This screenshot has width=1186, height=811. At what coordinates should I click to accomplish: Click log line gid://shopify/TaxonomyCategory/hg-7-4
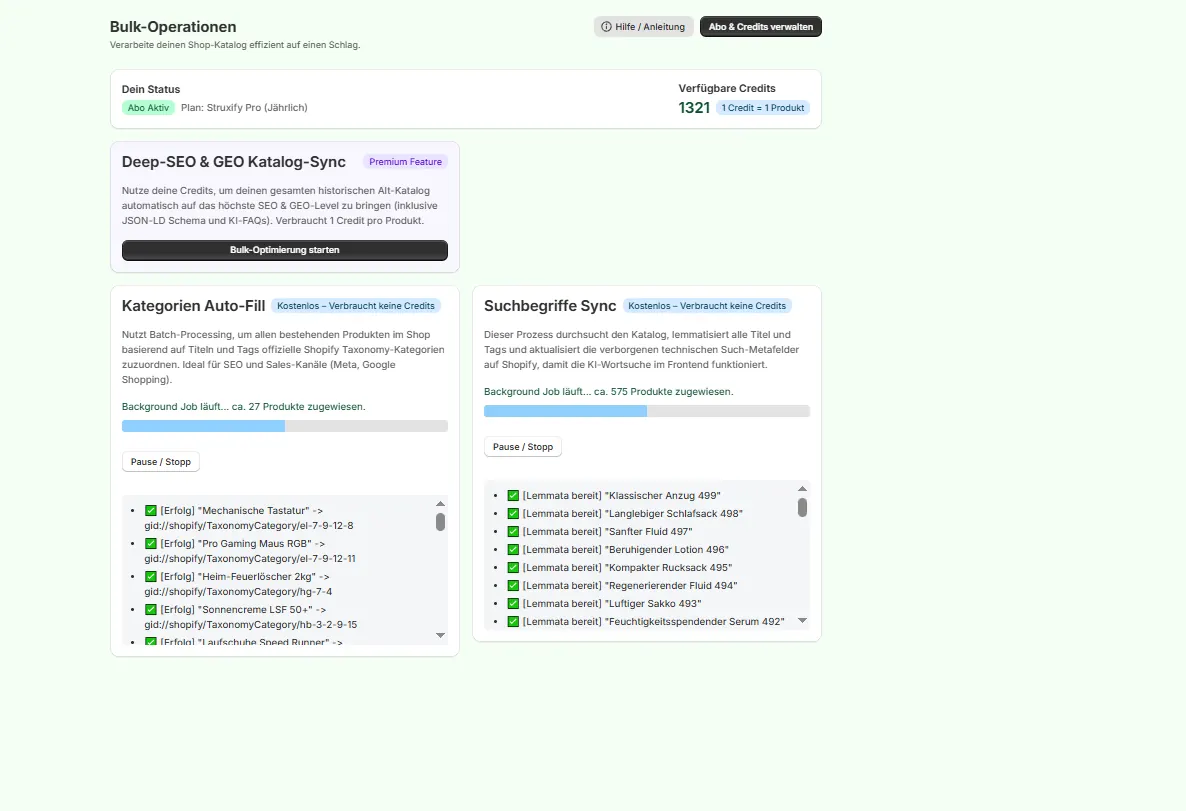coord(238,592)
